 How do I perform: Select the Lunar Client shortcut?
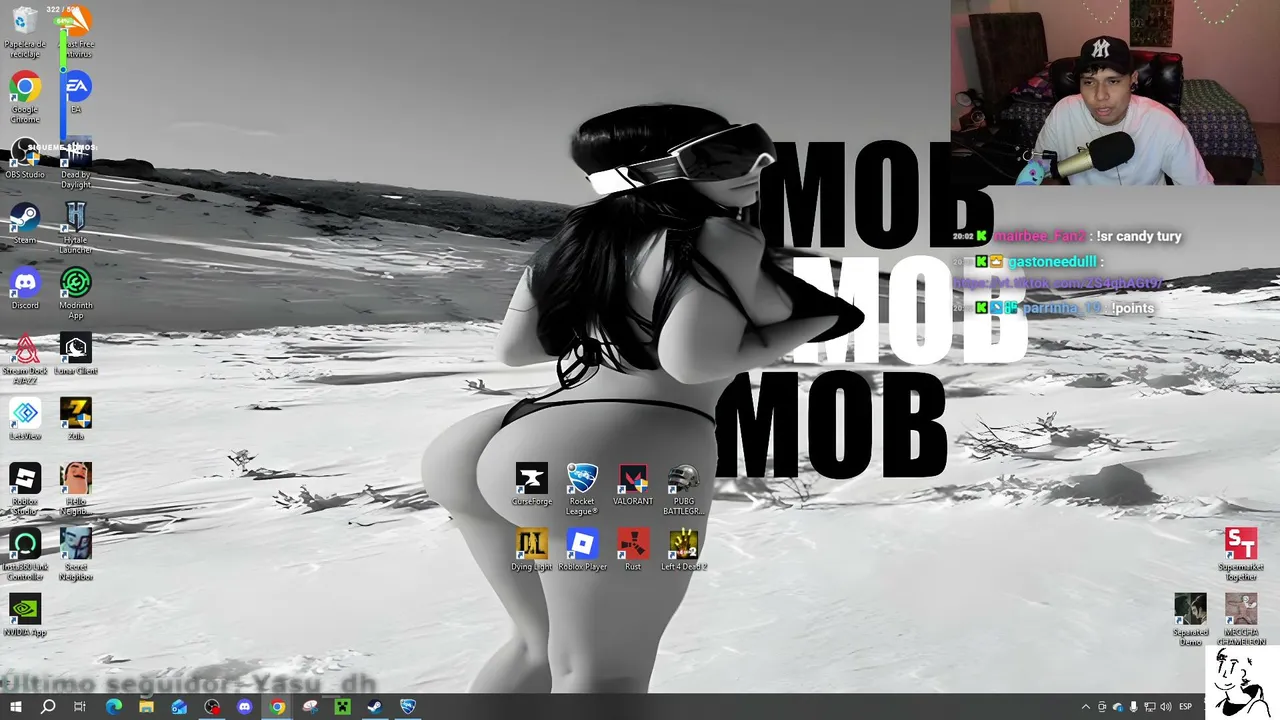point(76,354)
